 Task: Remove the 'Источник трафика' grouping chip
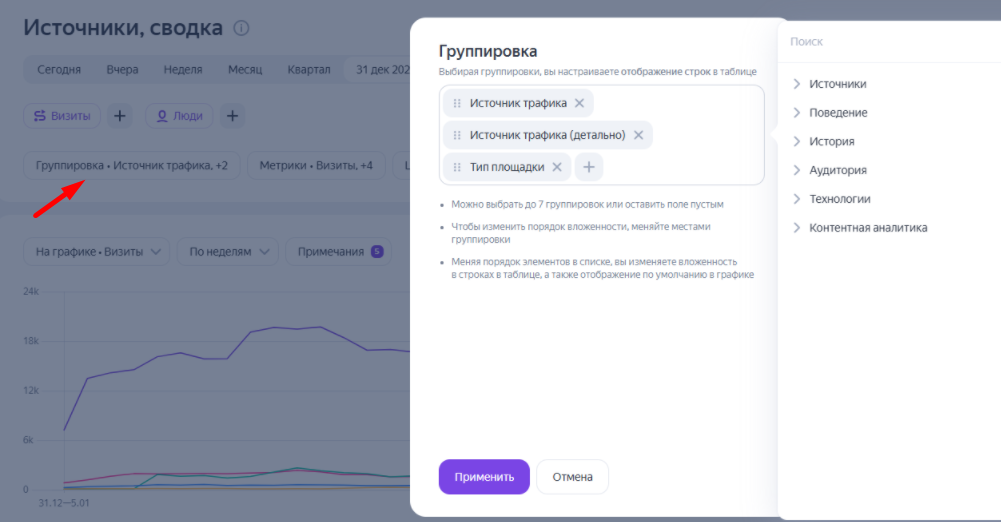point(579,103)
